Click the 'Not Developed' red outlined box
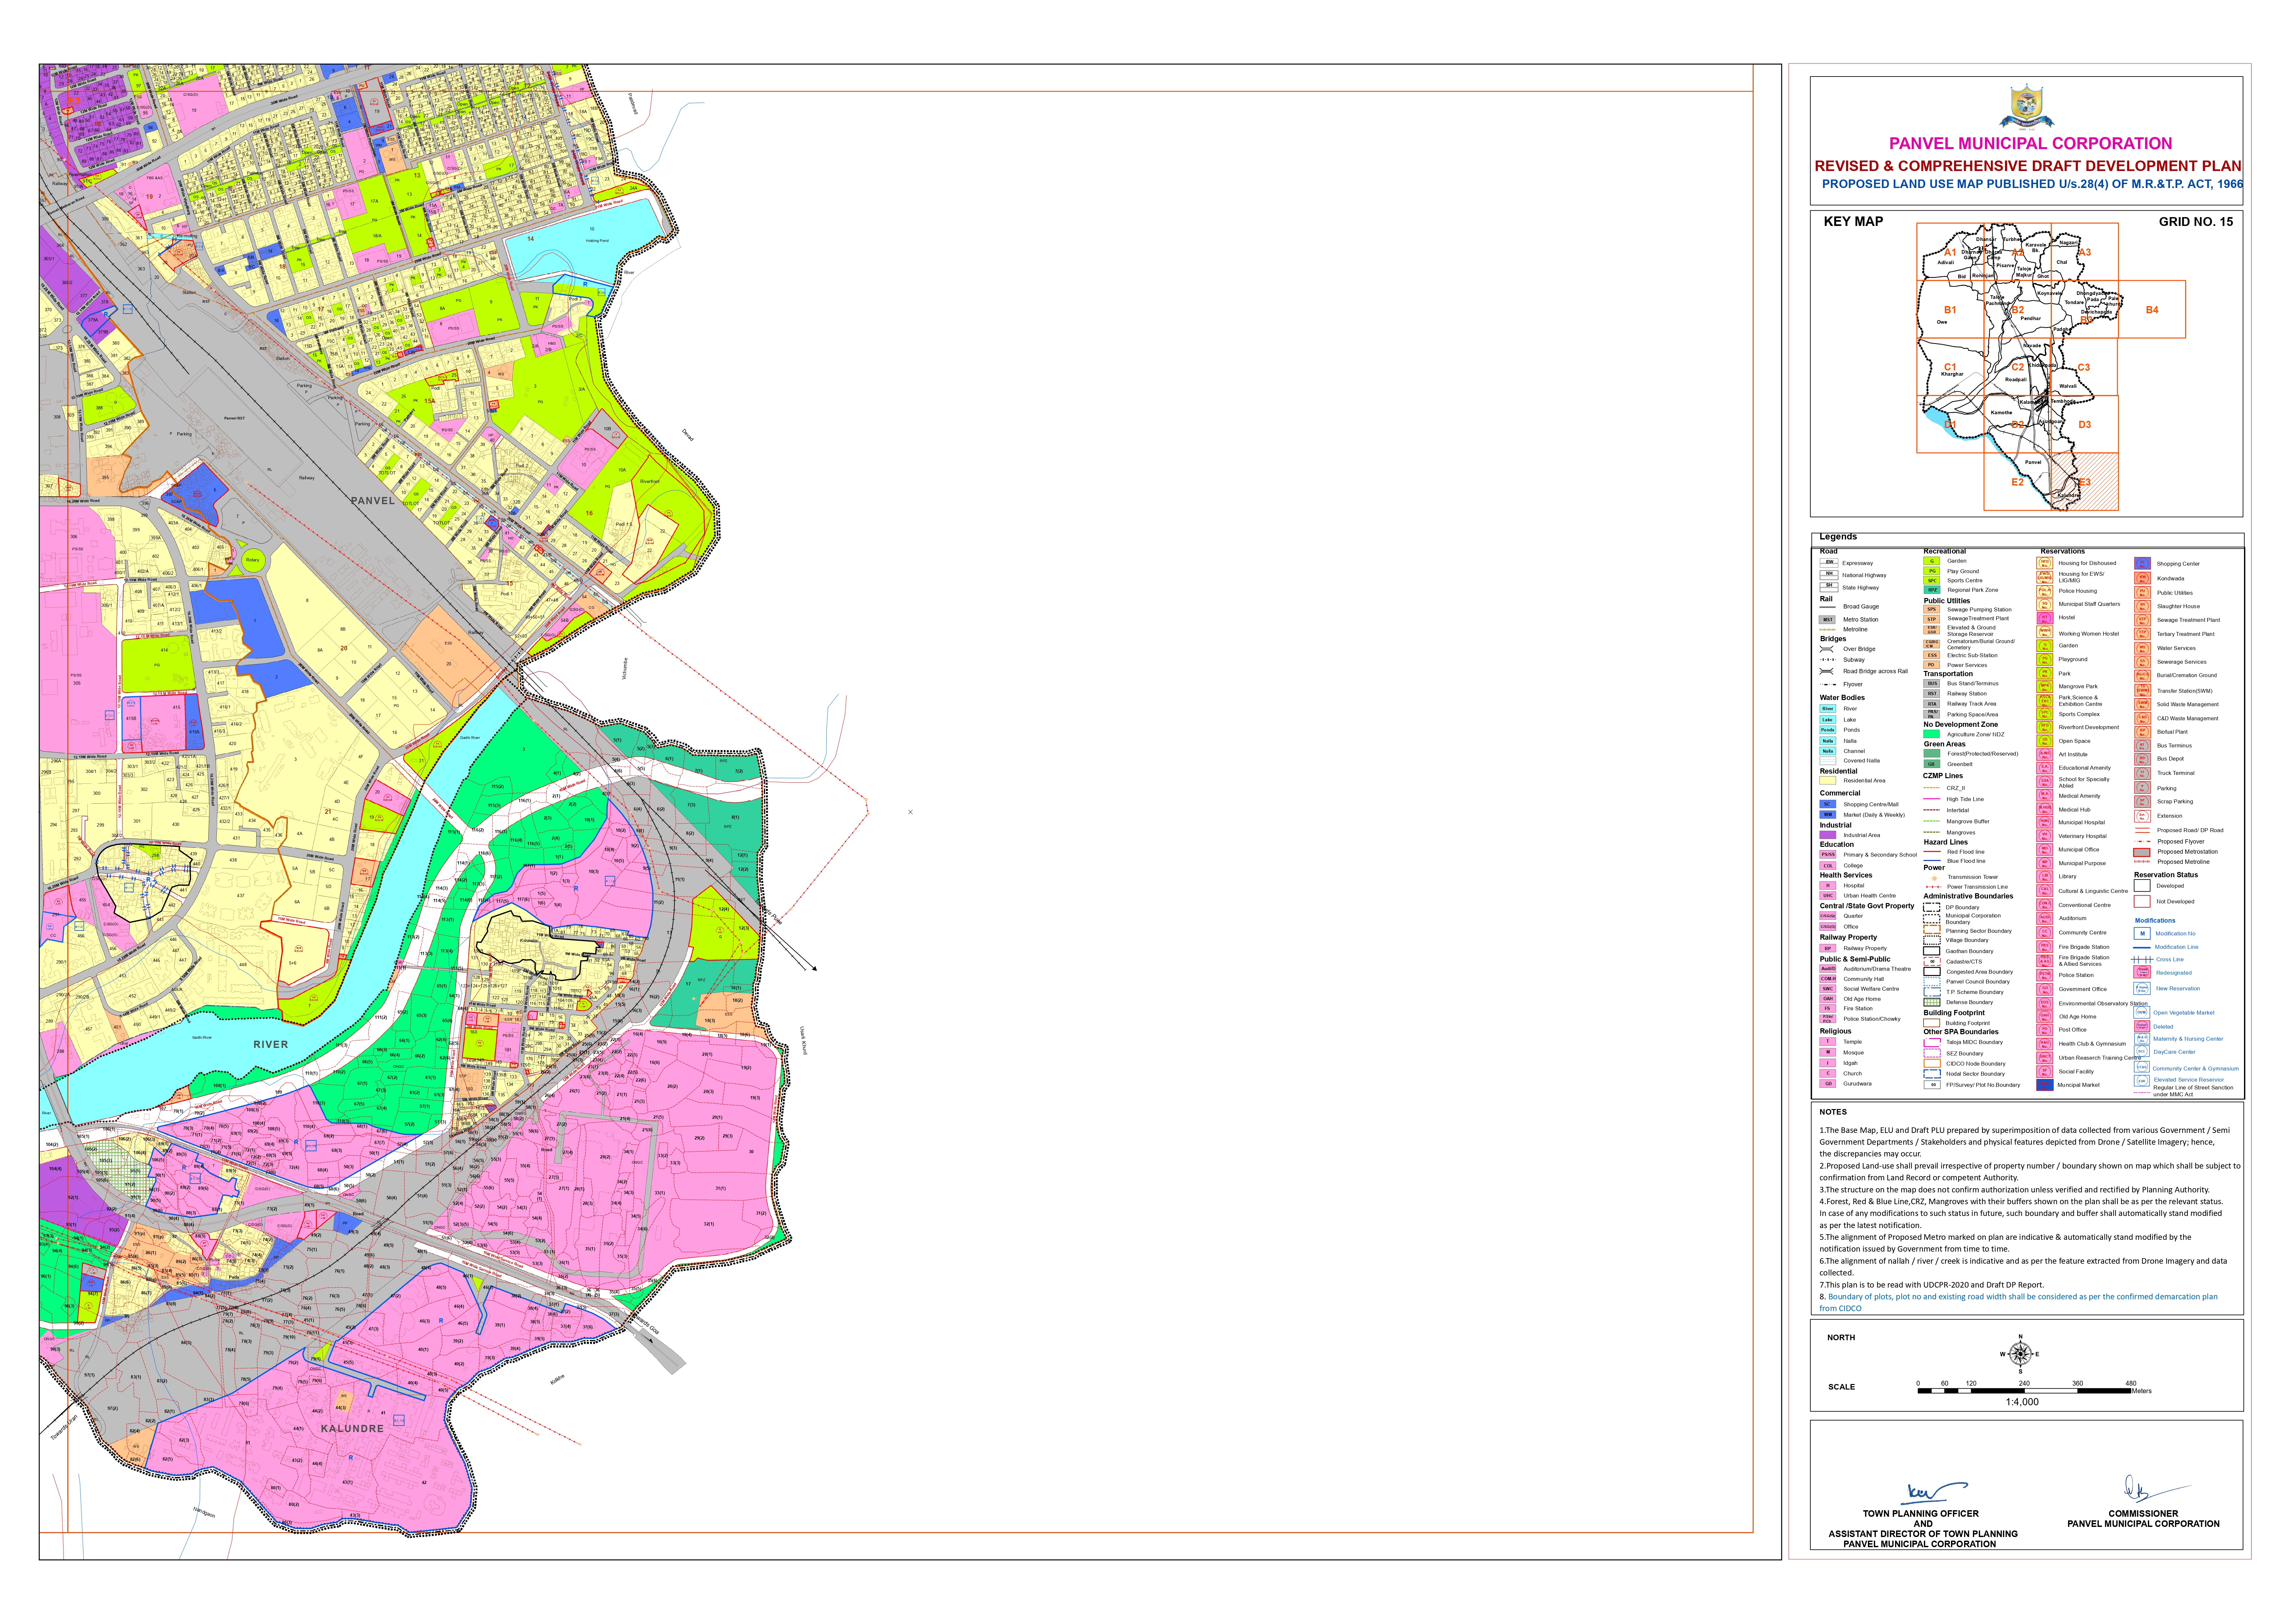Viewport: 2296px width, 1624px height. [2142, 901]
